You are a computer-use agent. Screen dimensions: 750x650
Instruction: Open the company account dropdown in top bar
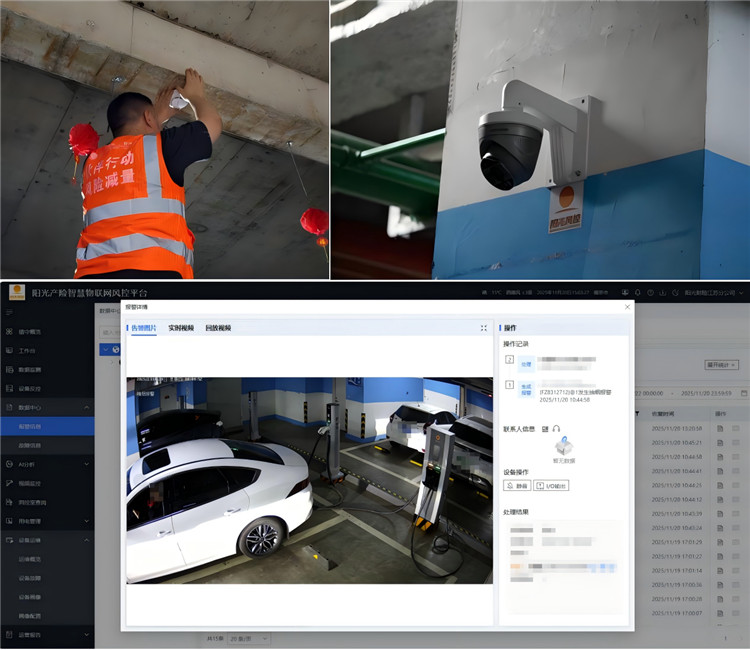[x=714, y=293]
